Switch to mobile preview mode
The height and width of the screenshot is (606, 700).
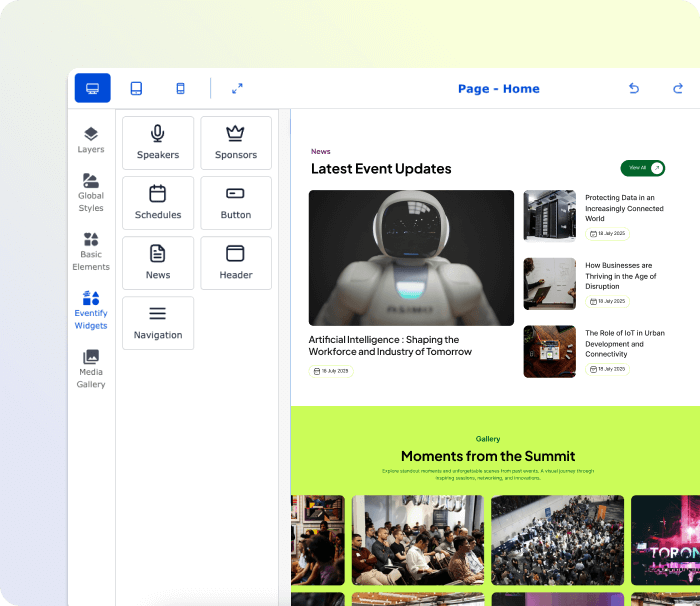click(x=180, y=88)
